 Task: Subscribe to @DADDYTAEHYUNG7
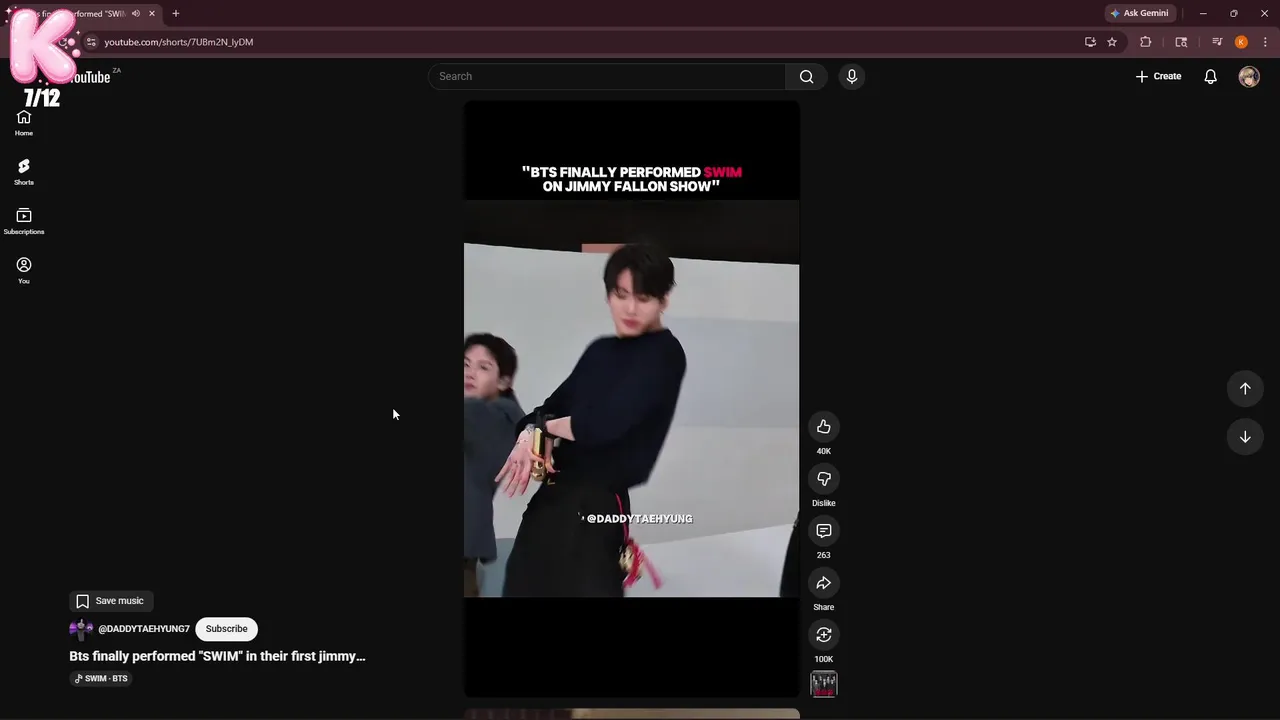tap(226, 629)
